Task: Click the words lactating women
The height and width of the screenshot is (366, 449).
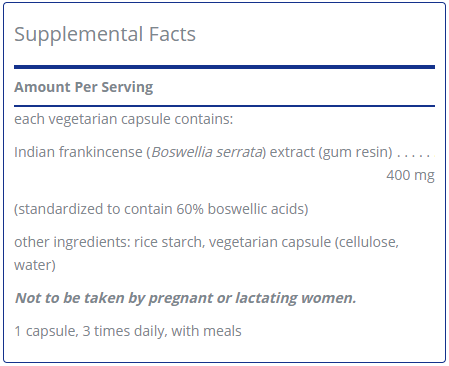Action: point(295,298)
